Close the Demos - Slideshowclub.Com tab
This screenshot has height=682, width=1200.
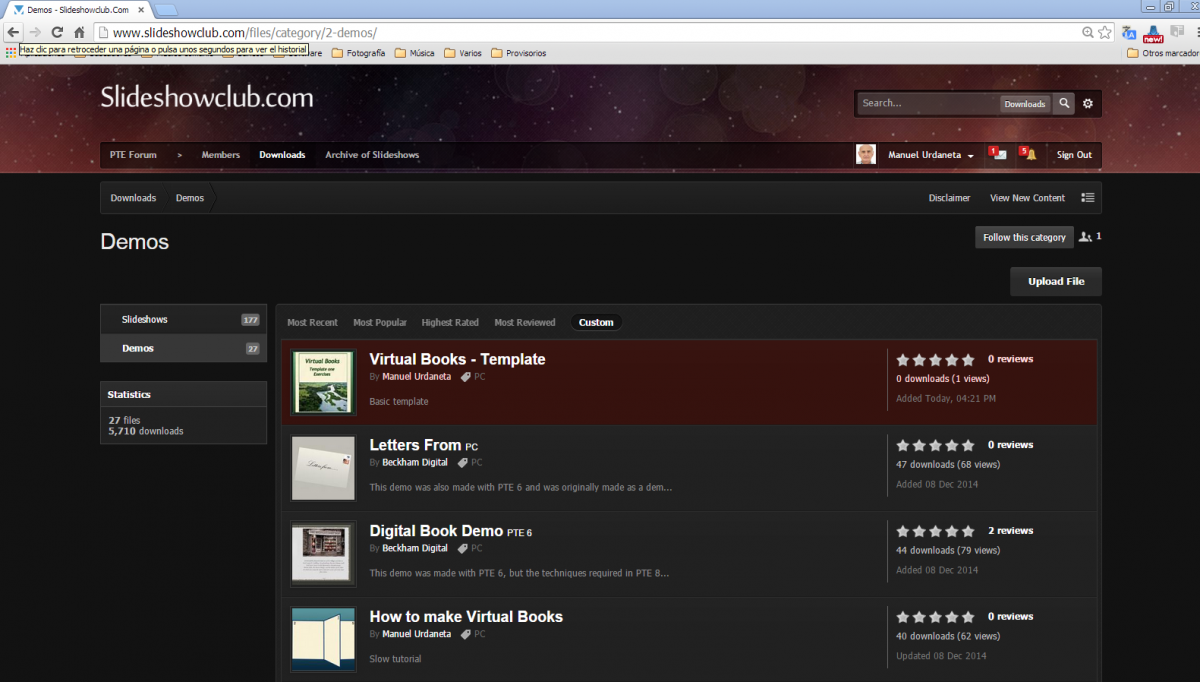[x=139, y=9]
